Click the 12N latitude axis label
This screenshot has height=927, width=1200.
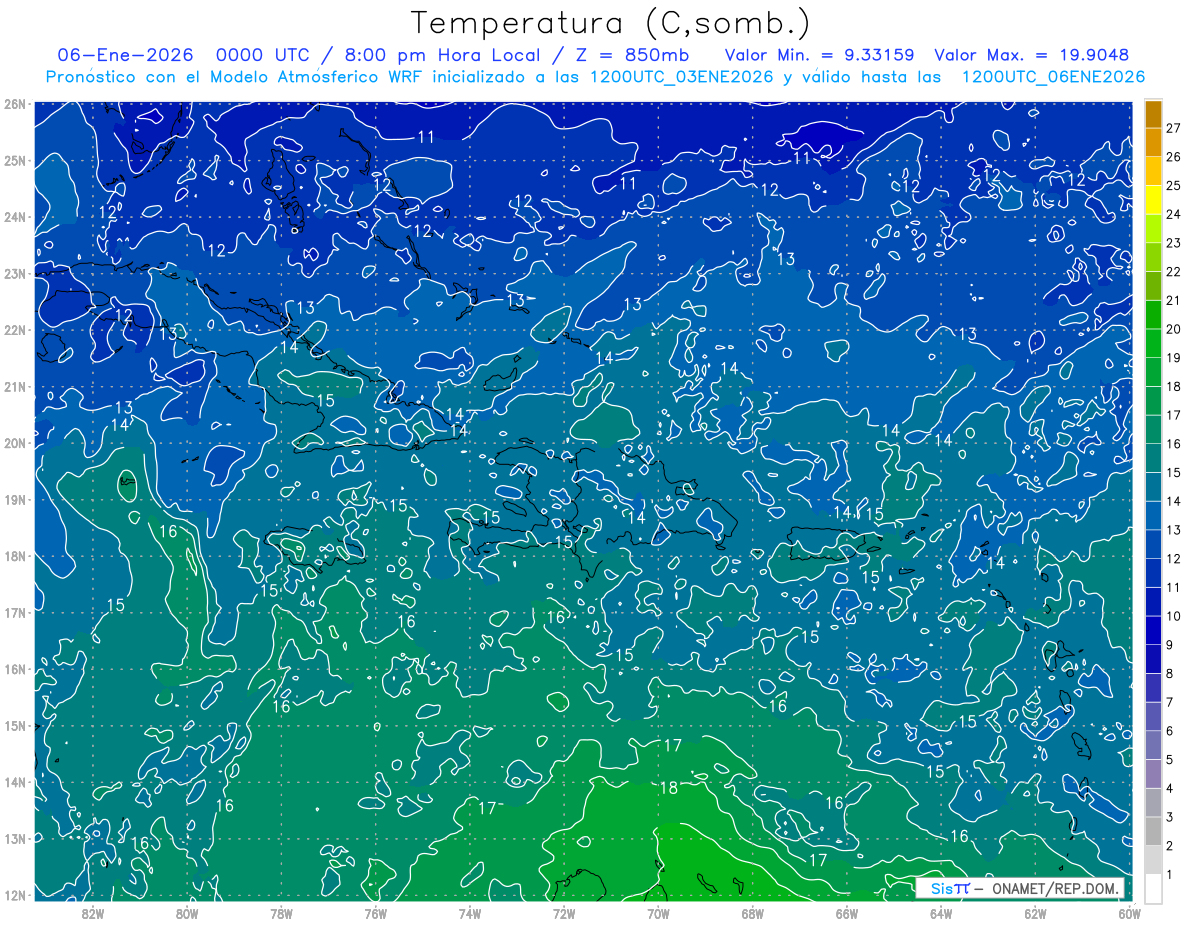pyautogui.click(x=15, y=895)
